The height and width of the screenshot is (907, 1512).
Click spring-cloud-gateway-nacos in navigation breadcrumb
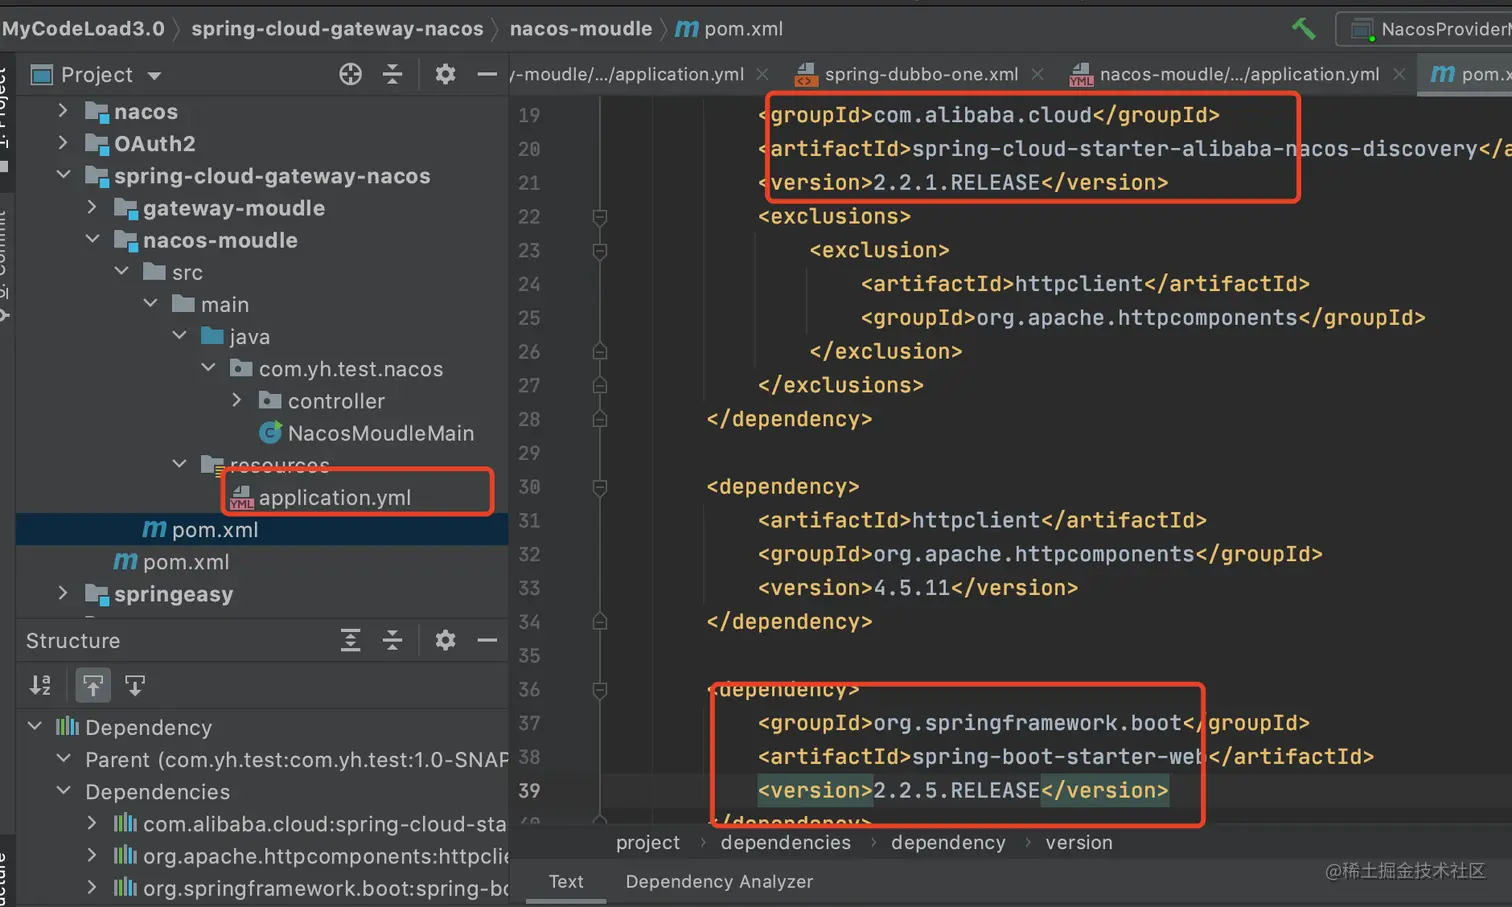click(x=337, y=29)
